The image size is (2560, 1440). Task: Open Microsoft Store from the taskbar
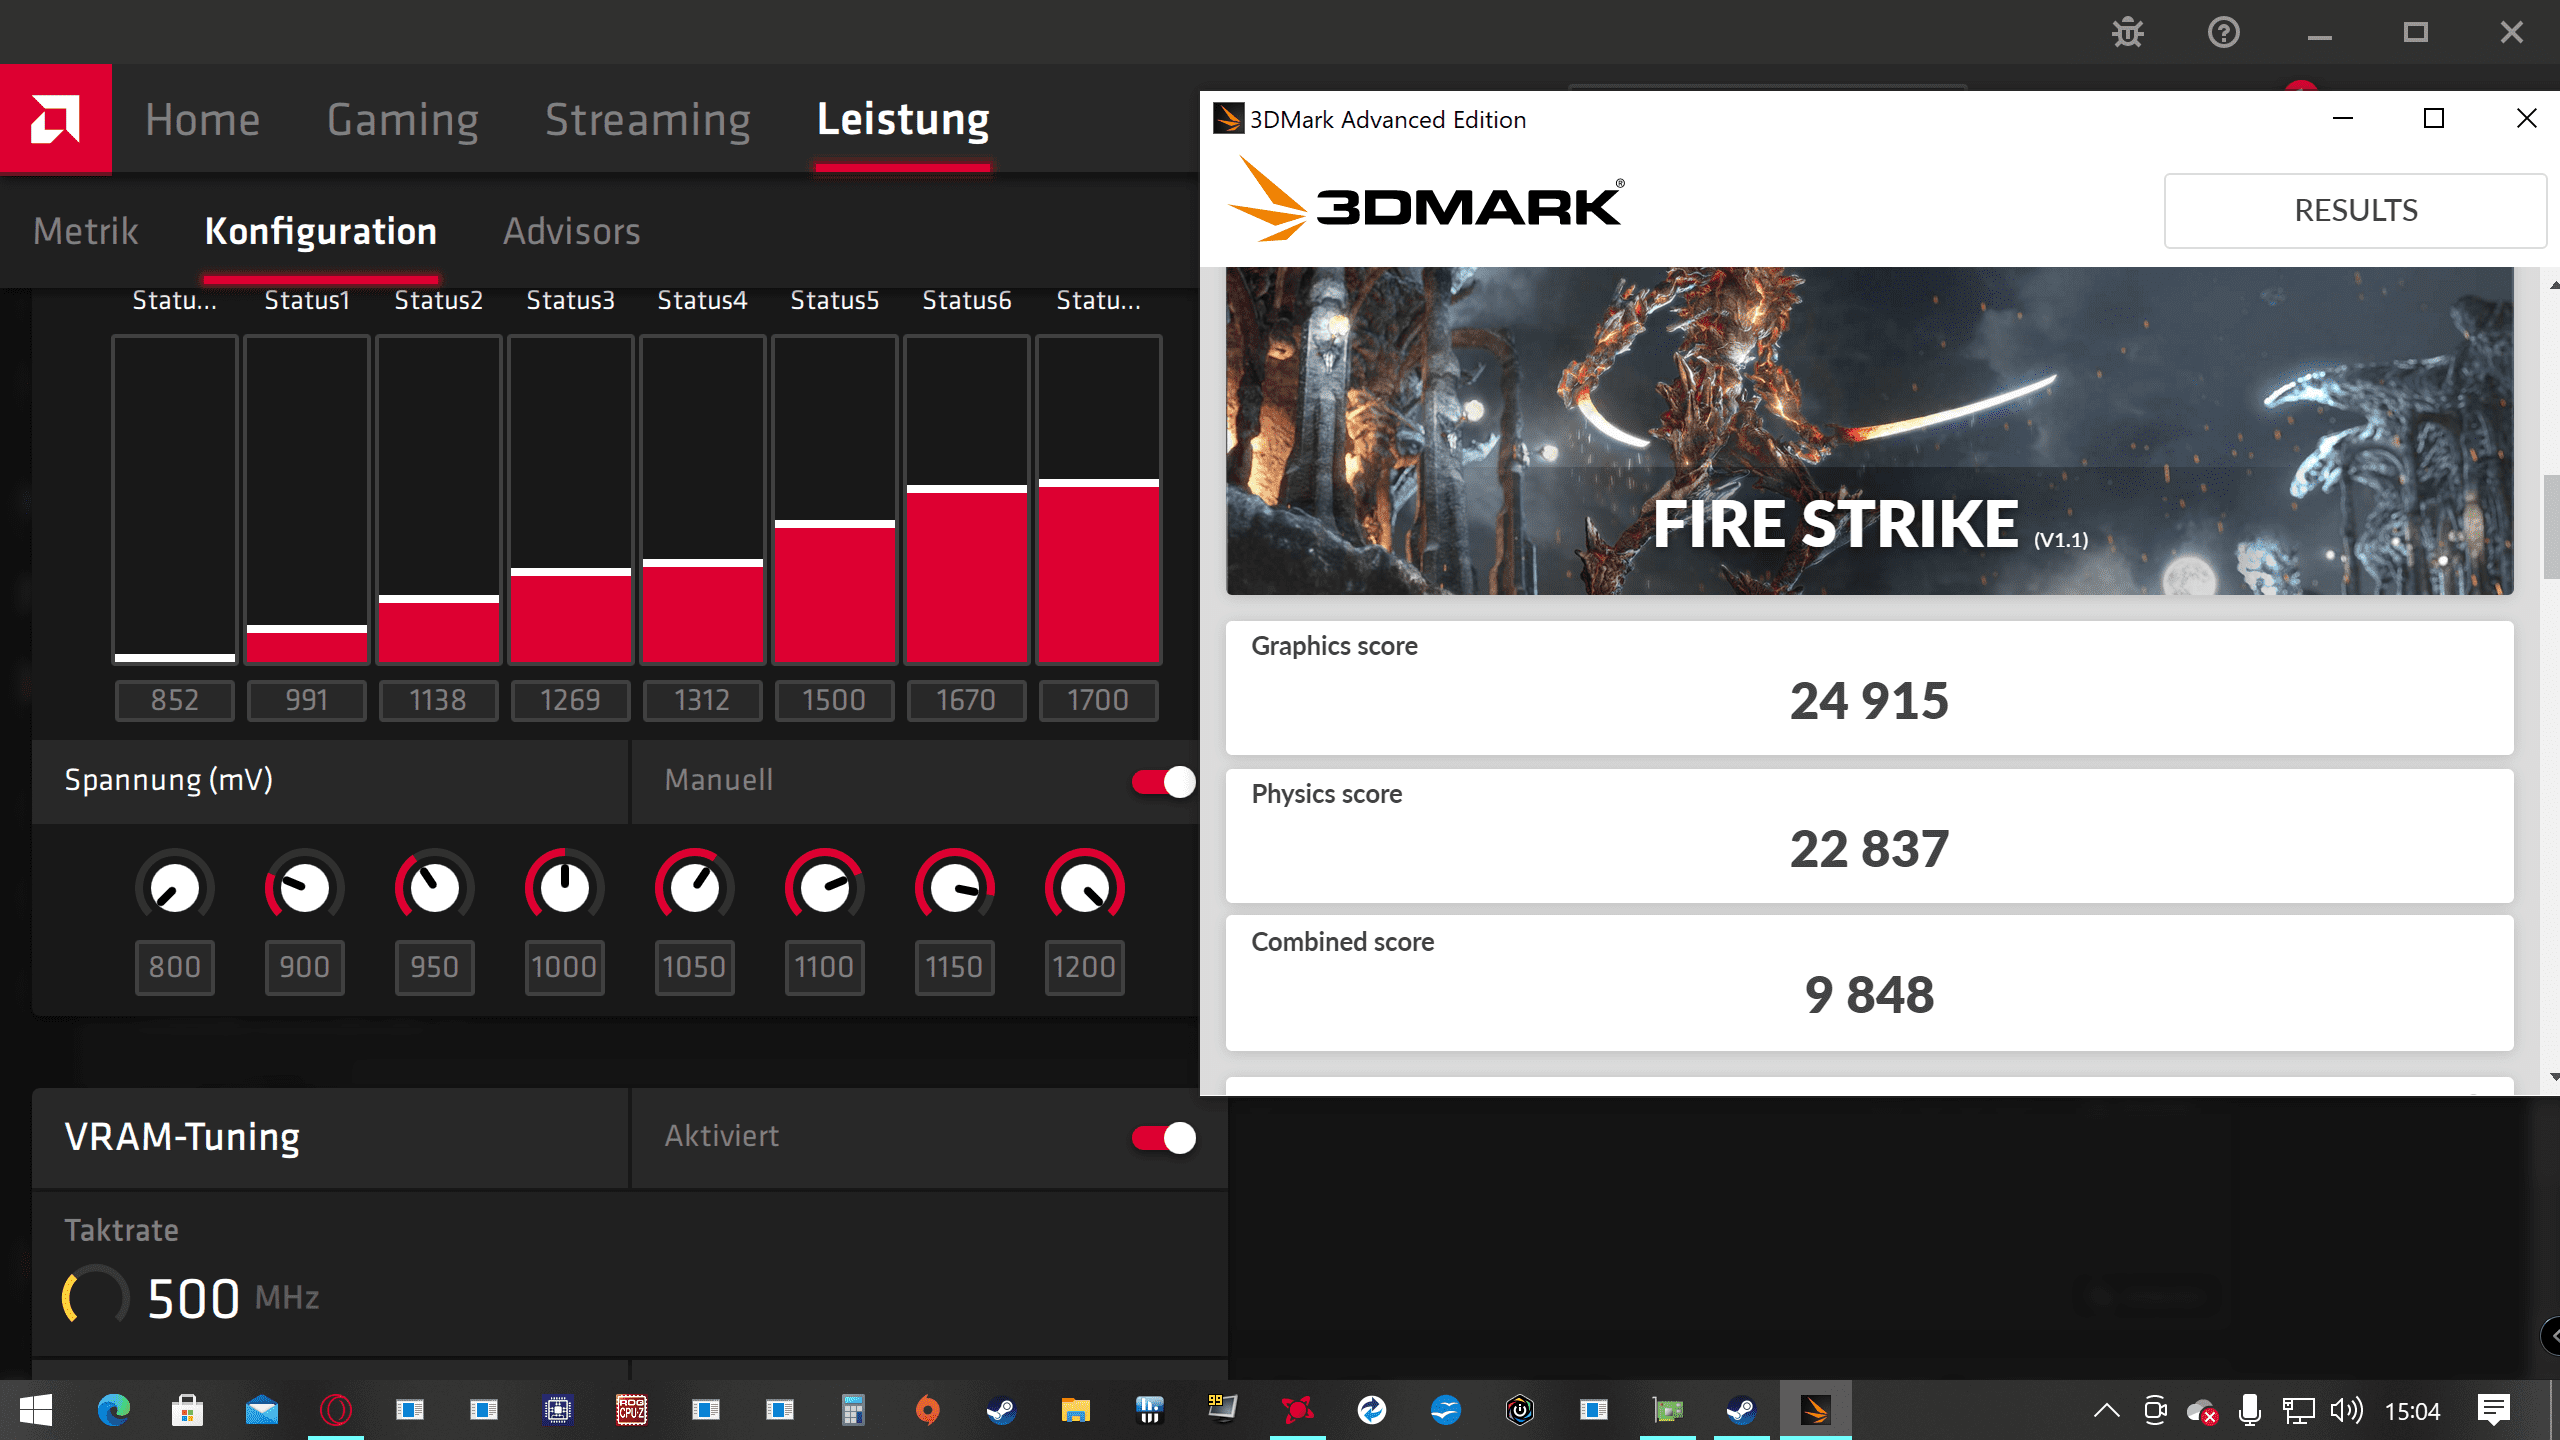tap(187, 1410)
